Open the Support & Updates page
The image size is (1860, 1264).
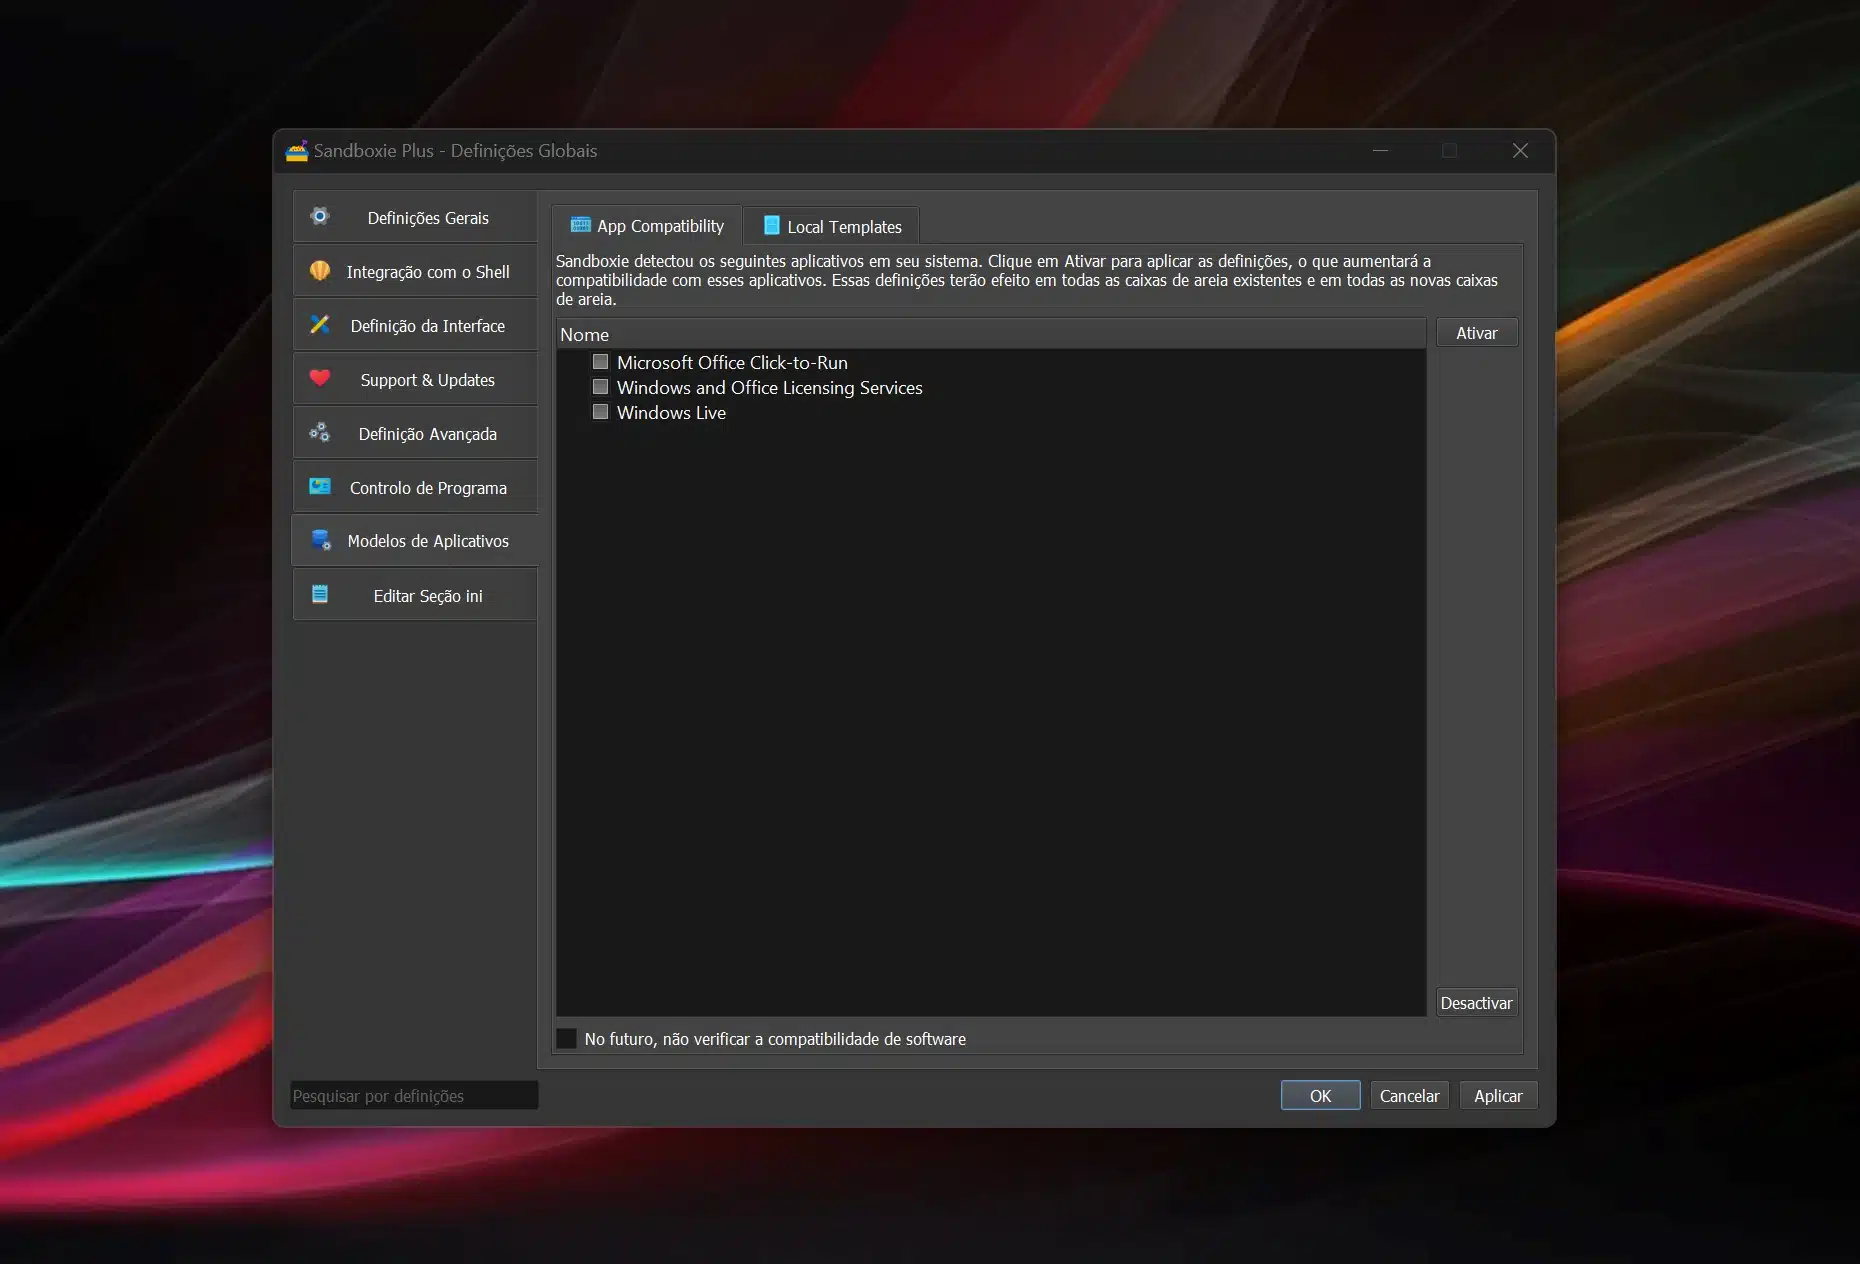point(415,379)
